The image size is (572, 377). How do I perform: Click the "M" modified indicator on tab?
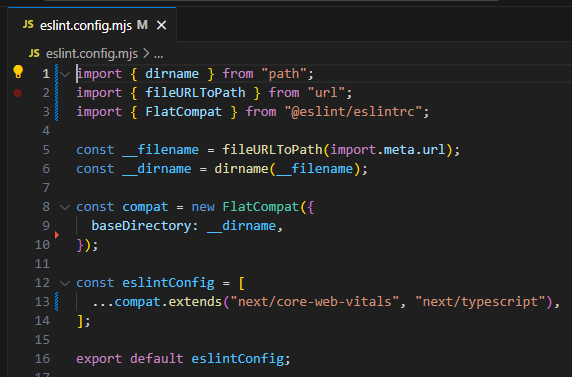pyautogui.click(x=142, y=25)
